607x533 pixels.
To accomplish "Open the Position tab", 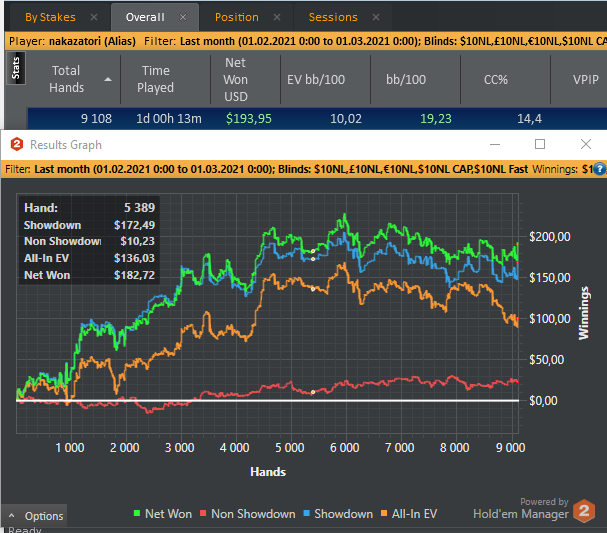I will pyautogui.click(x=237, y=17).
